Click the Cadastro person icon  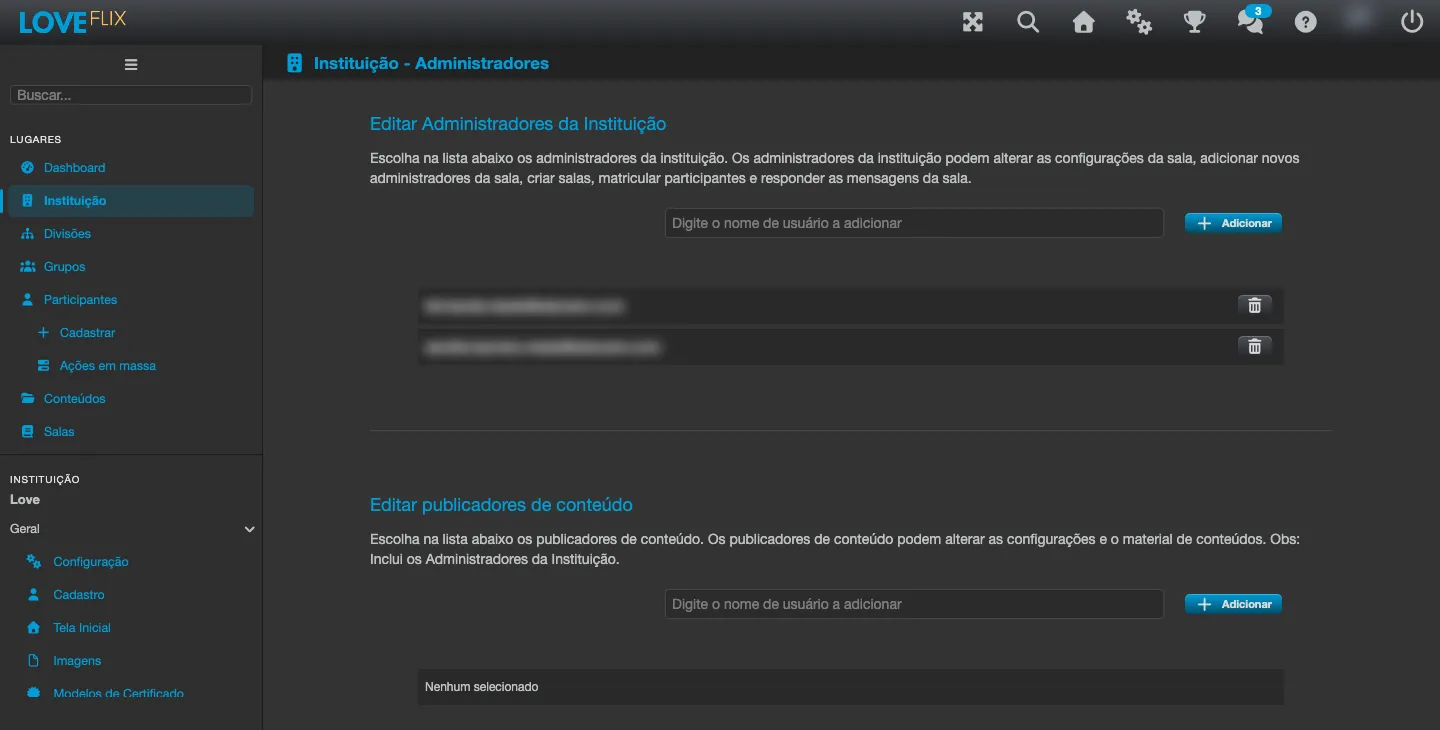(34, 595)
